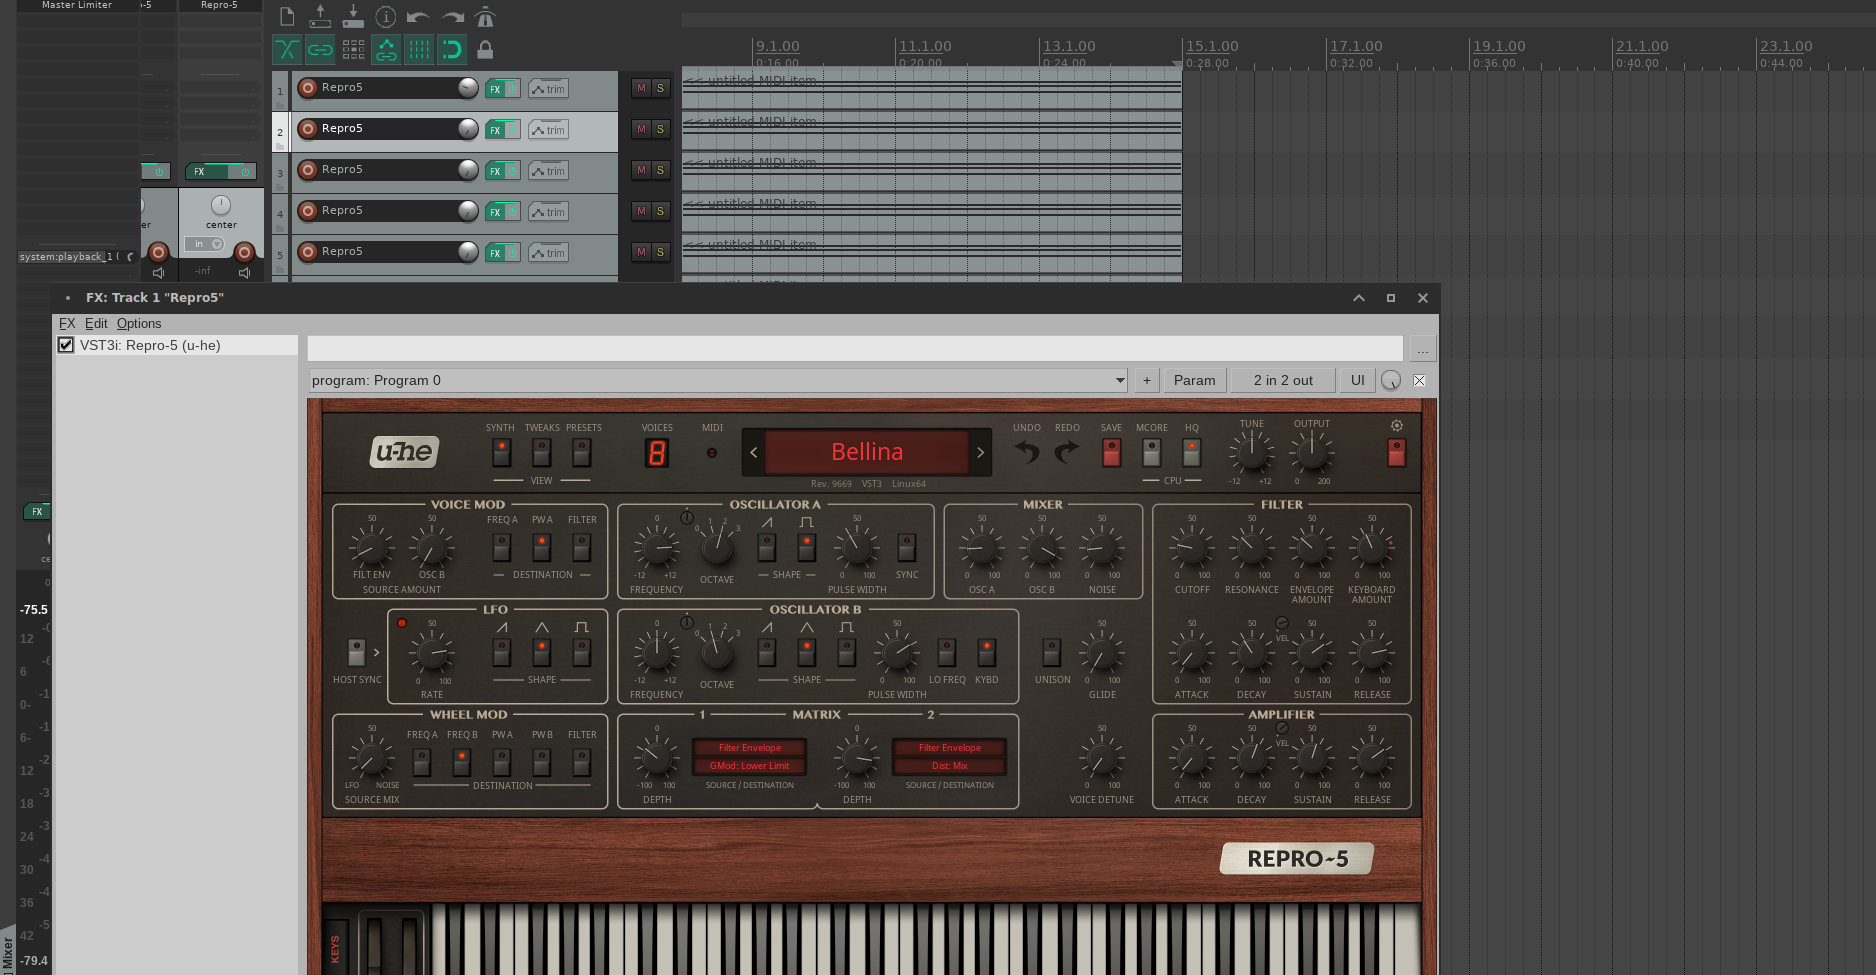Screen dimensions: 1876x975
Task: Click the Repro-5 UNDO arrow
Action: pyautogui.click(x=1027, y=452)
